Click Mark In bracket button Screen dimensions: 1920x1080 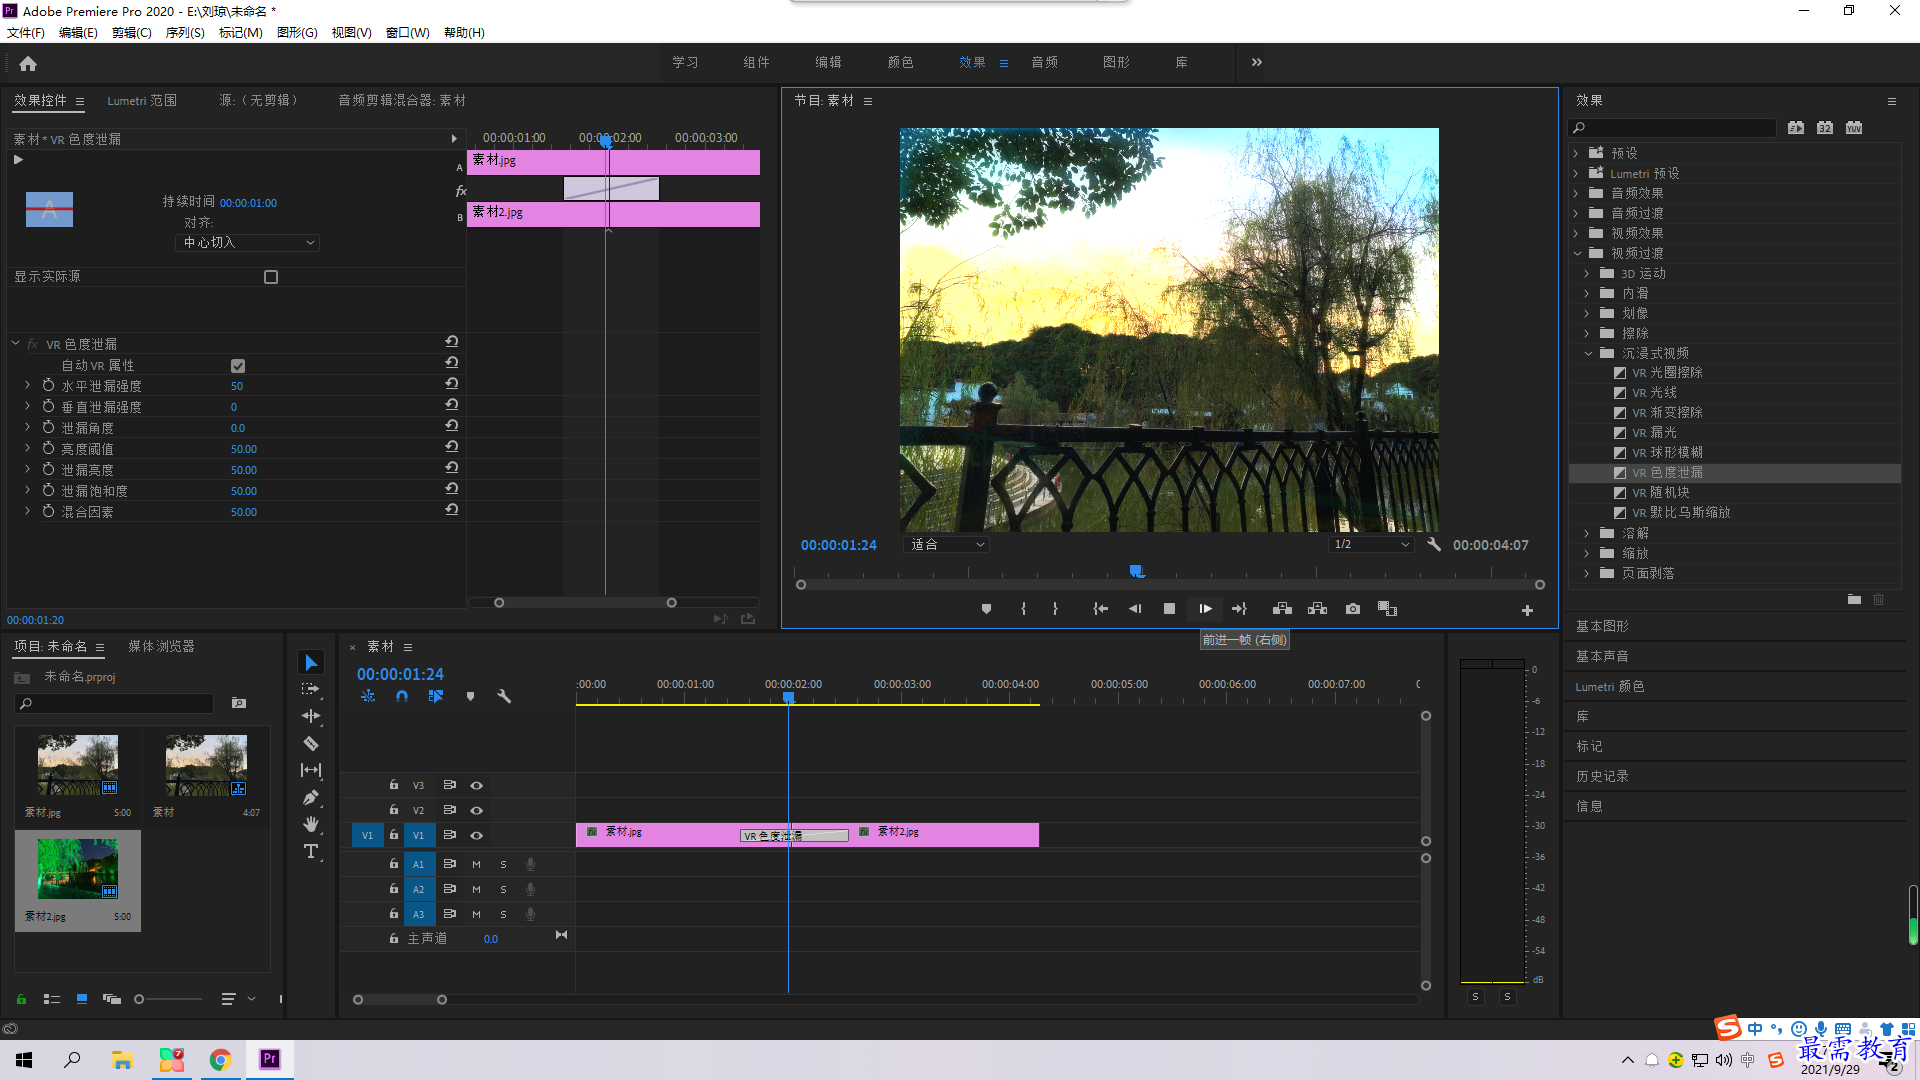(1023, 608)
